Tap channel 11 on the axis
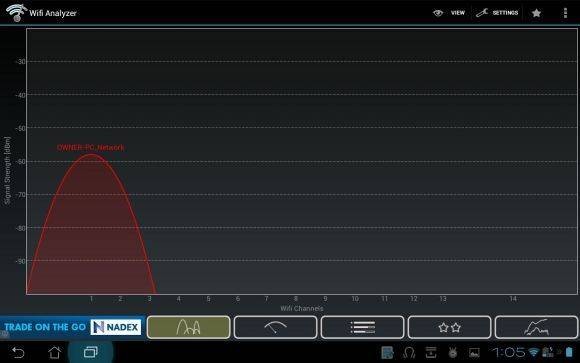Screen dimensions: 580x363 point(384,299)
